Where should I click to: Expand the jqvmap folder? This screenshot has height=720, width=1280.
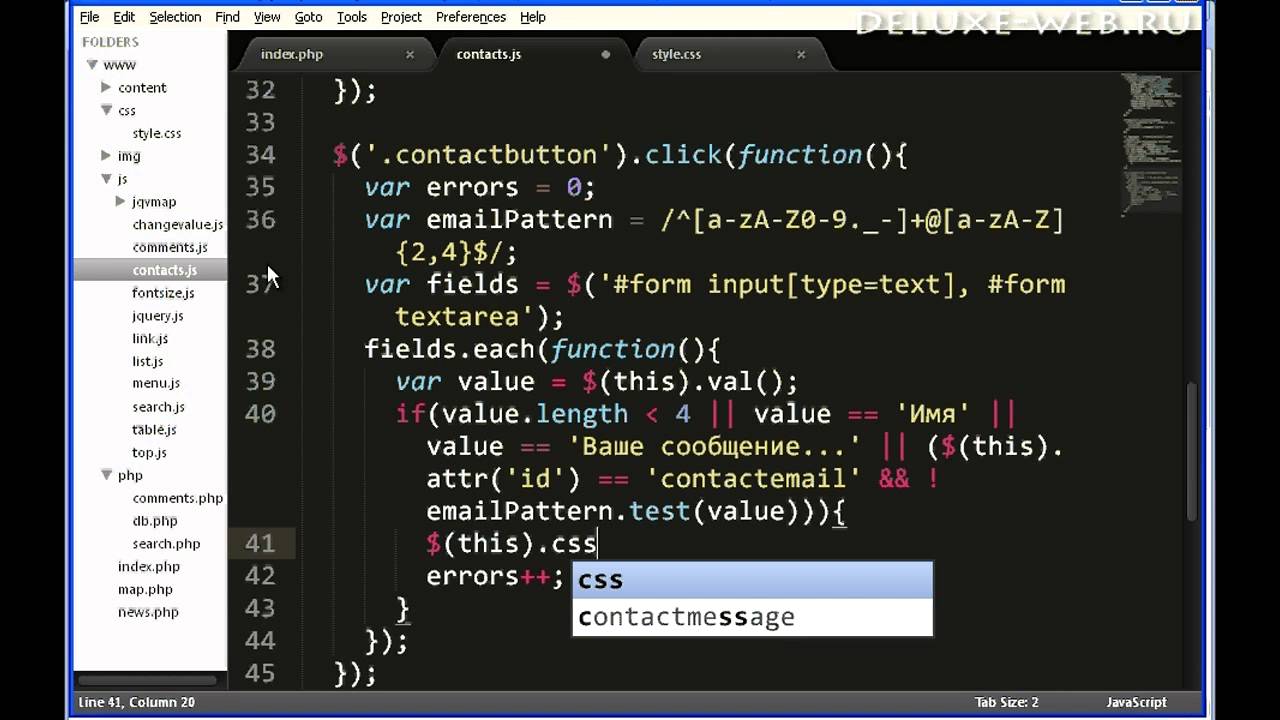120,201
